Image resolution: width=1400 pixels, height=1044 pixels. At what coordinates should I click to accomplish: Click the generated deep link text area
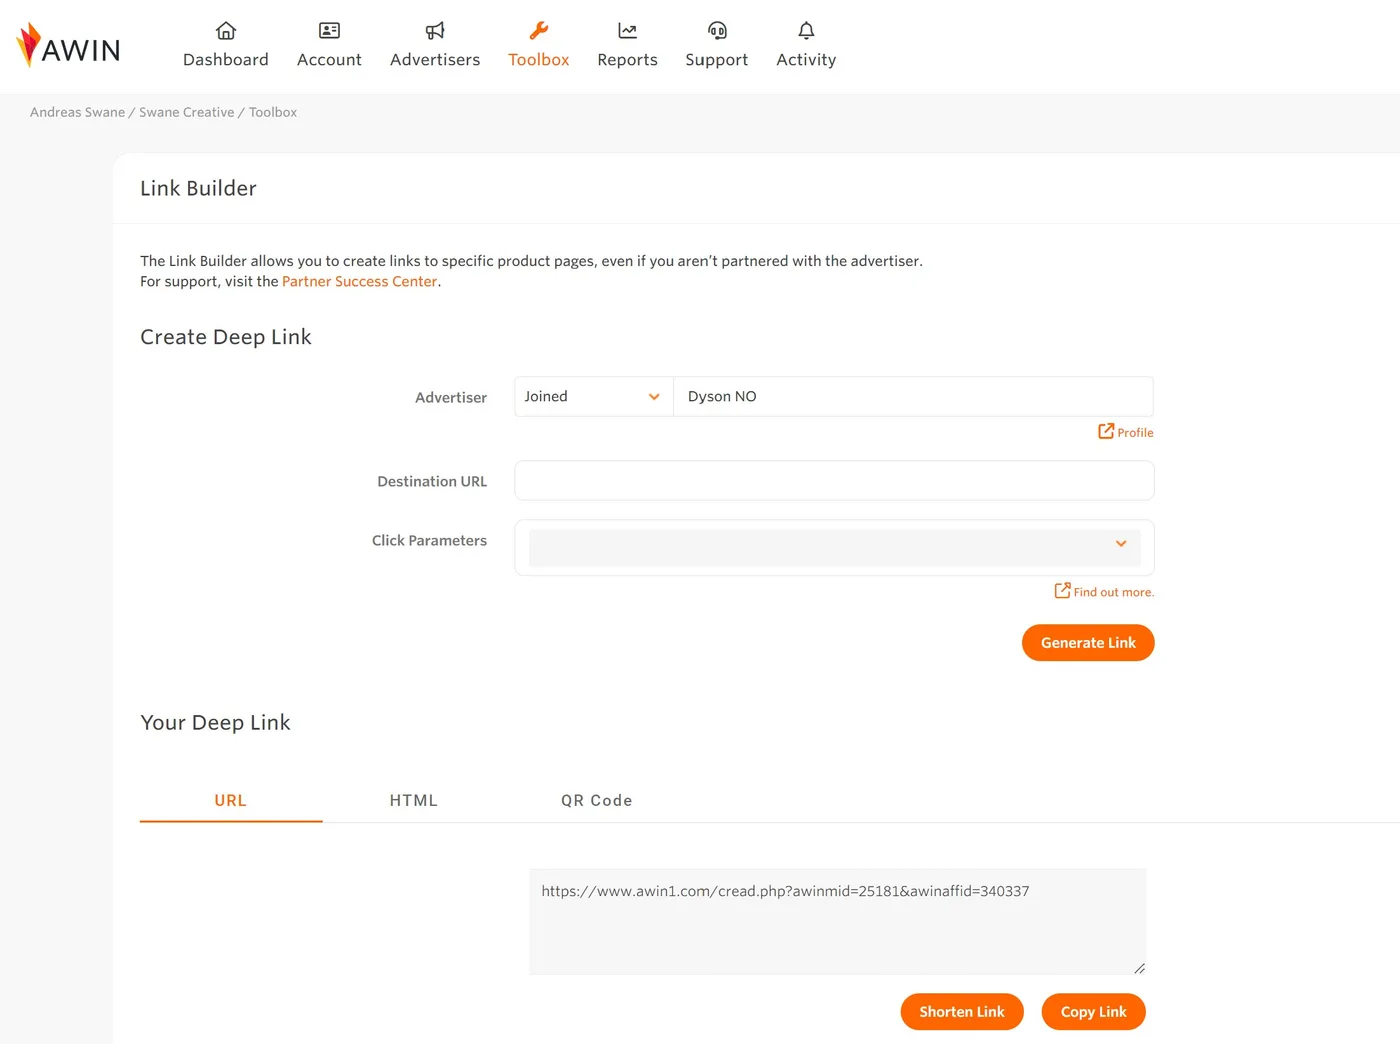click(838, 921)
